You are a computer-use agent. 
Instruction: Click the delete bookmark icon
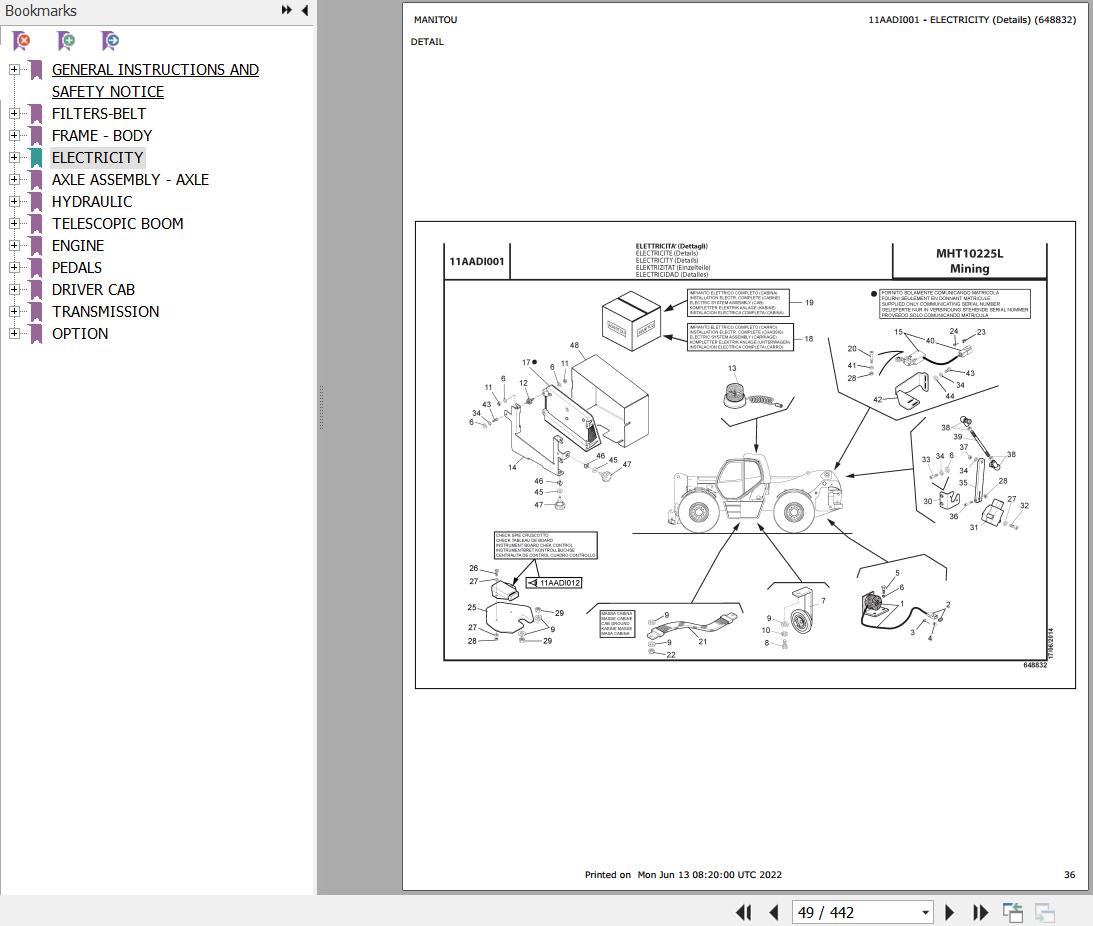[22, 41]
